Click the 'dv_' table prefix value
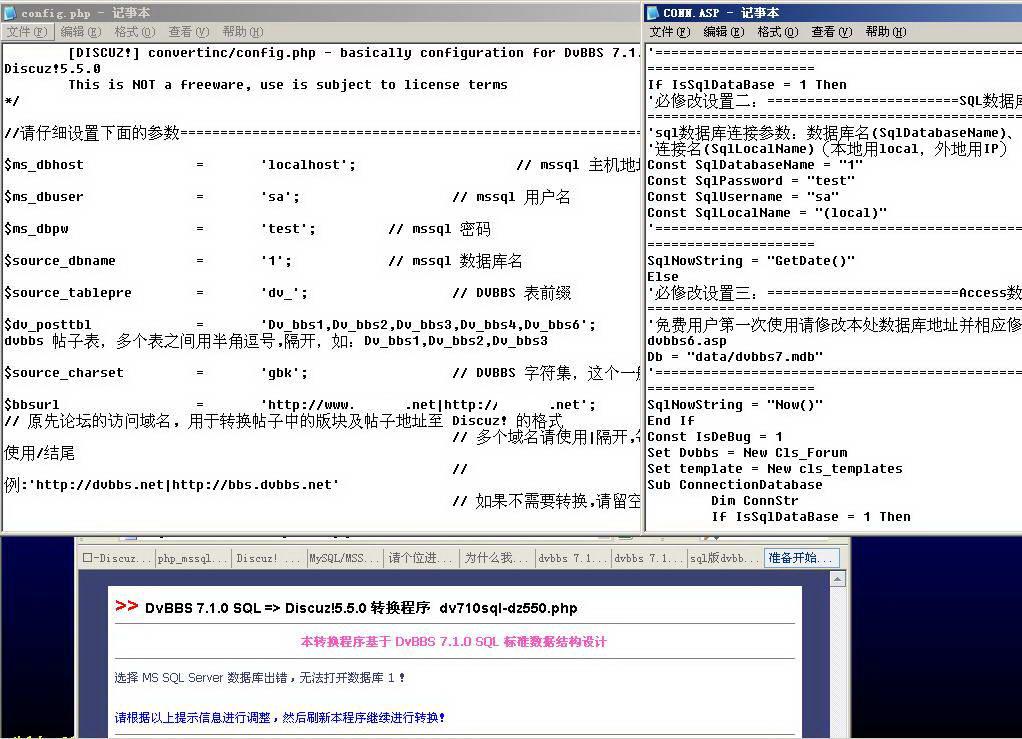1022x739 pixels. coord(284,293)
